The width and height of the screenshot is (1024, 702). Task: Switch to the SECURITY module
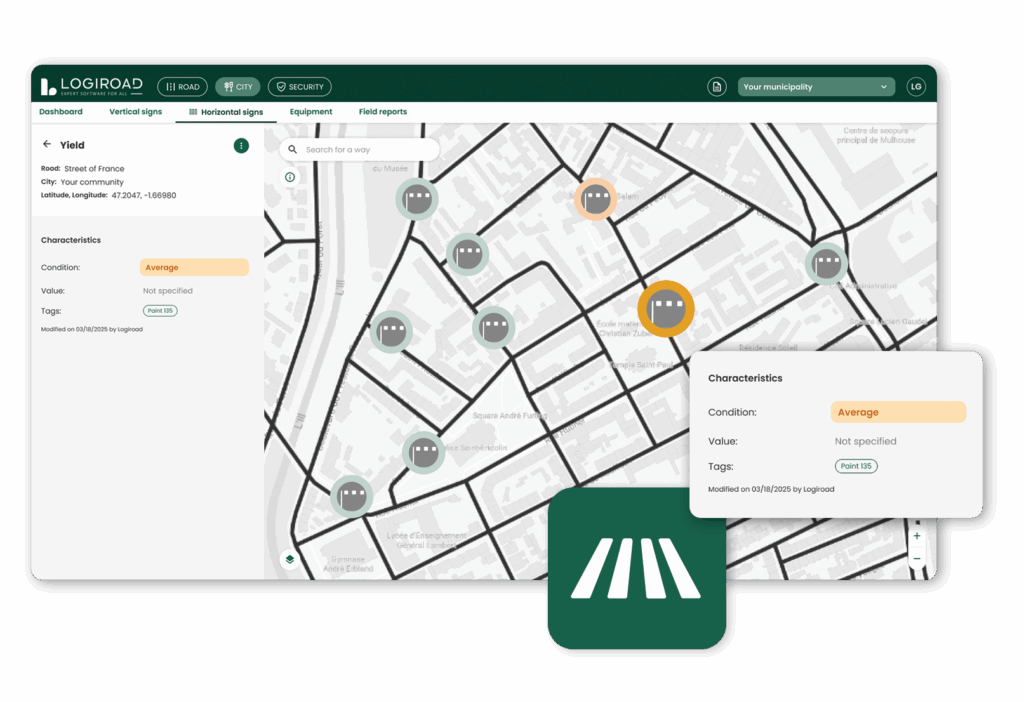click(x=299, y=87)
